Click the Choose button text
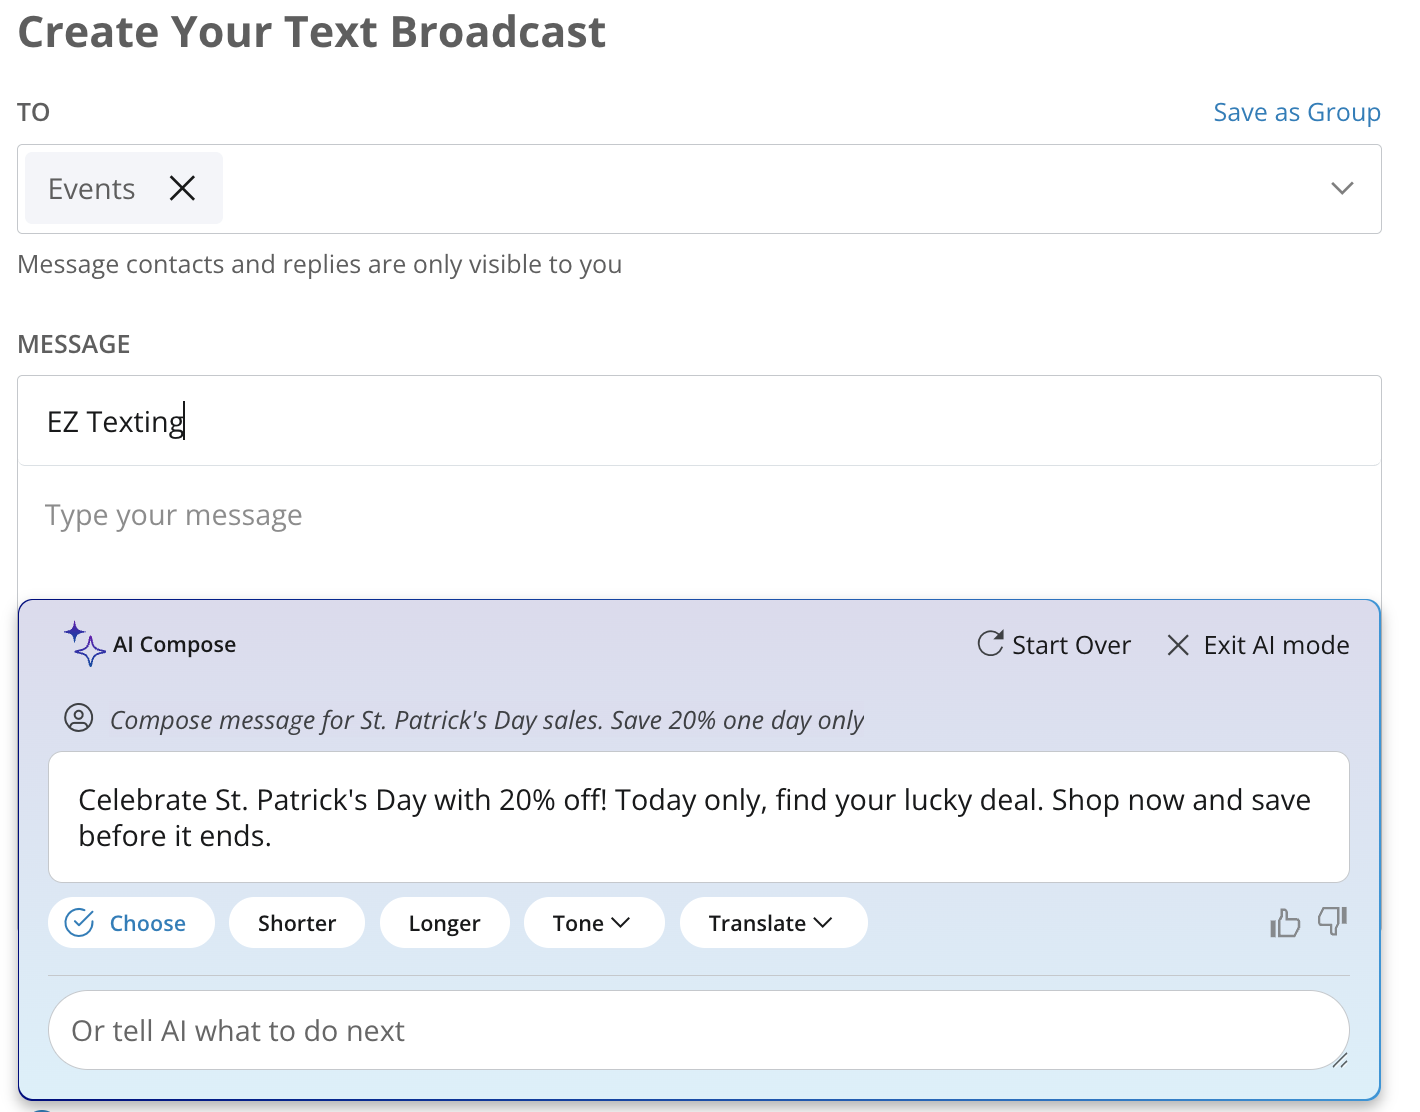The width and height of the screenshot is (1420, 1112). pyautogui.click(x=148, y=923)
